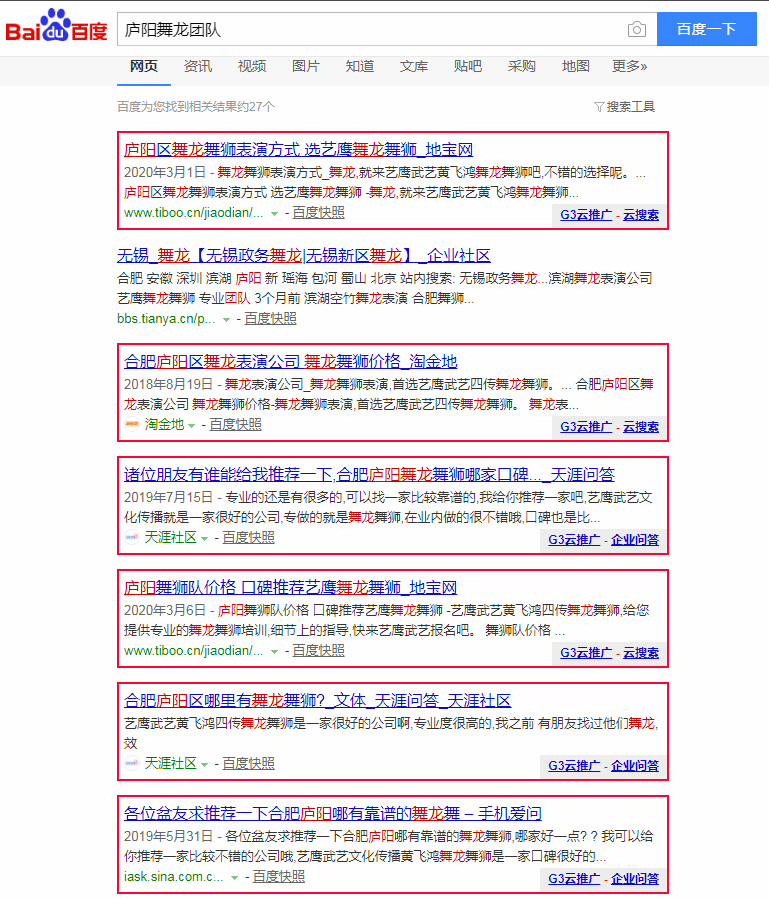Switch to the 贴吧 tab

[467, 67]
